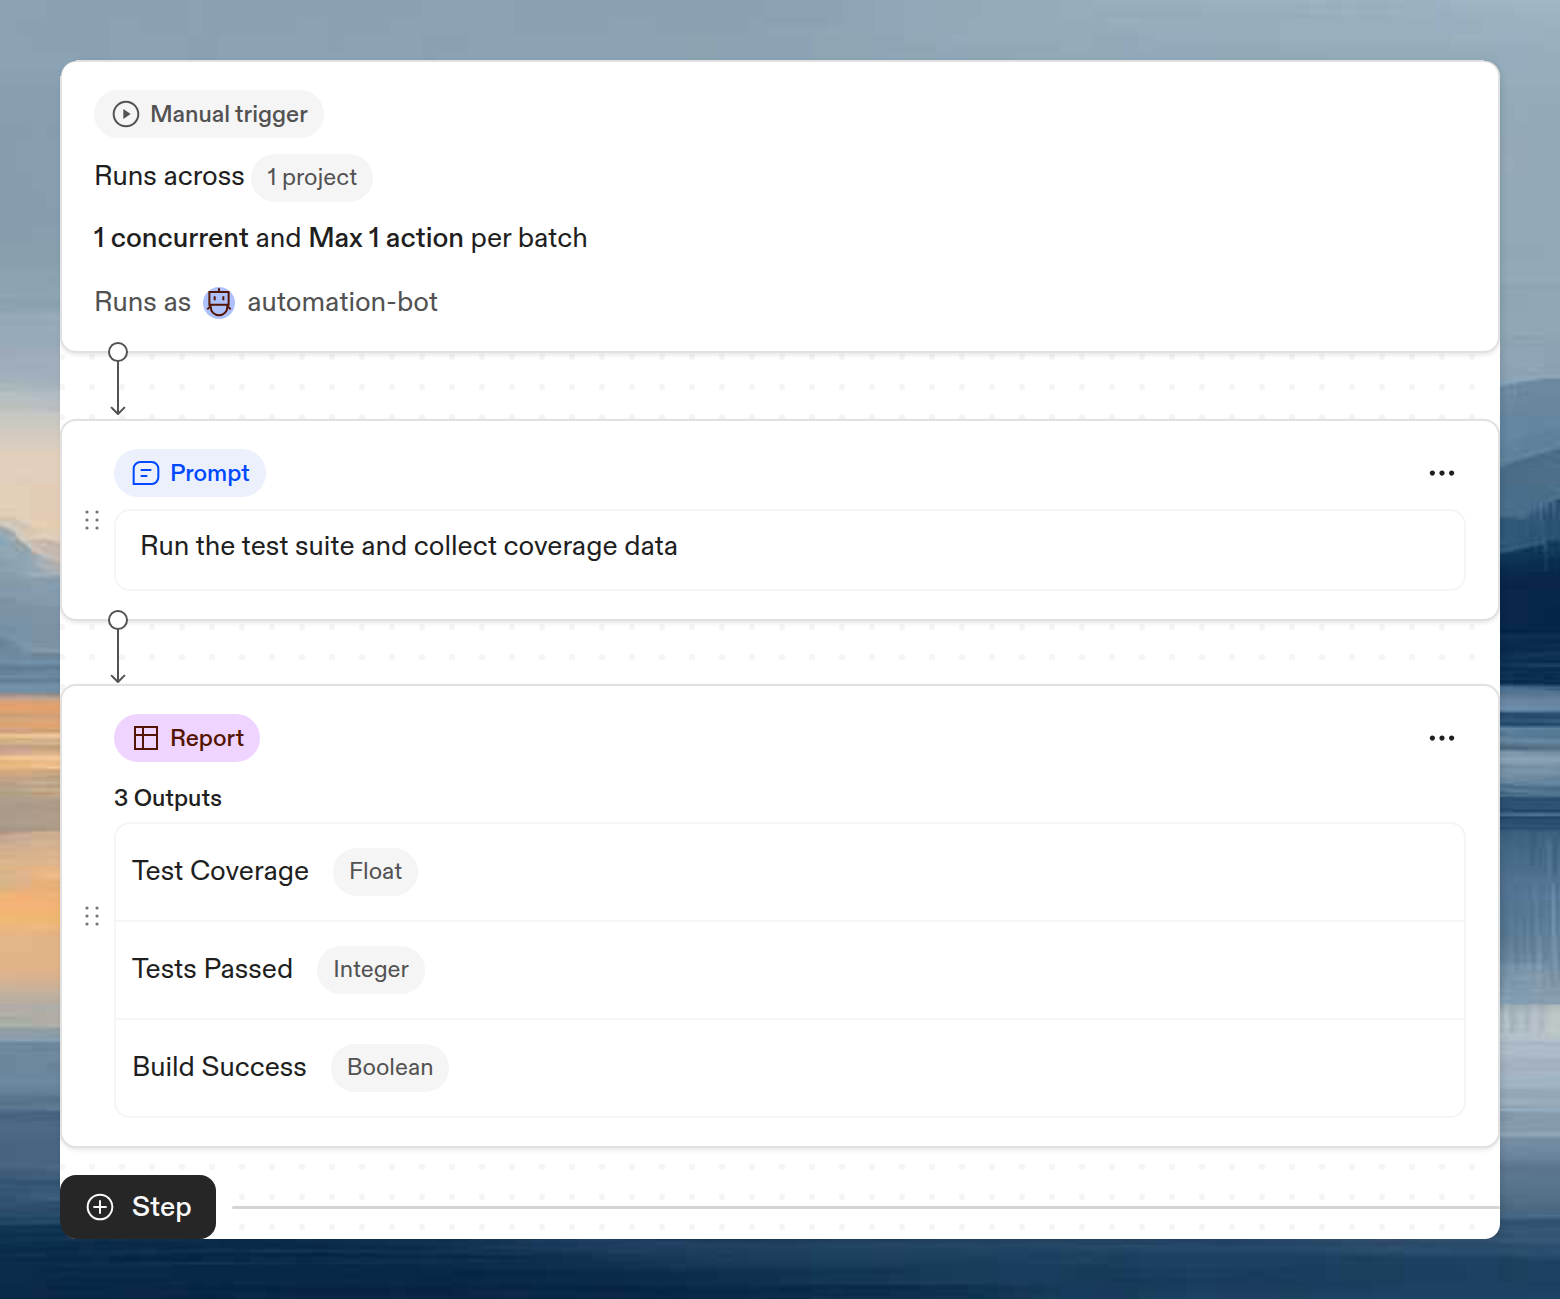Click the automation-bot avatar icon
The image size is (1560, 1299).
tap(218, 302)
